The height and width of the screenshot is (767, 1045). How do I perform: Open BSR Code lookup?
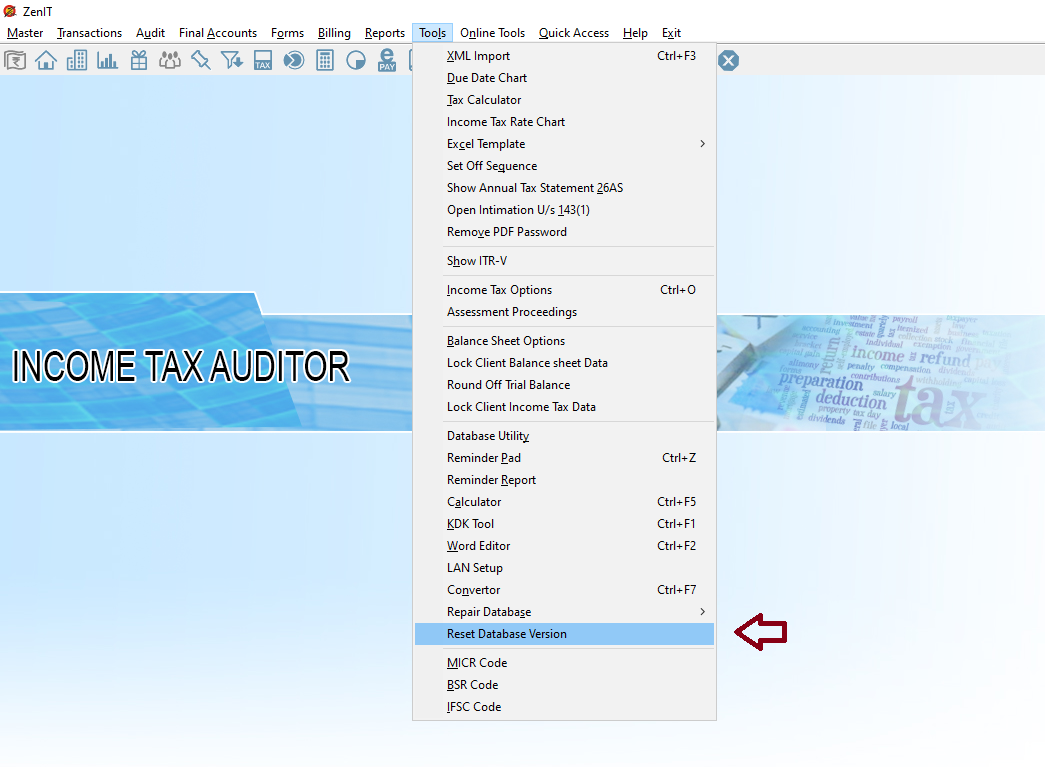564,685
